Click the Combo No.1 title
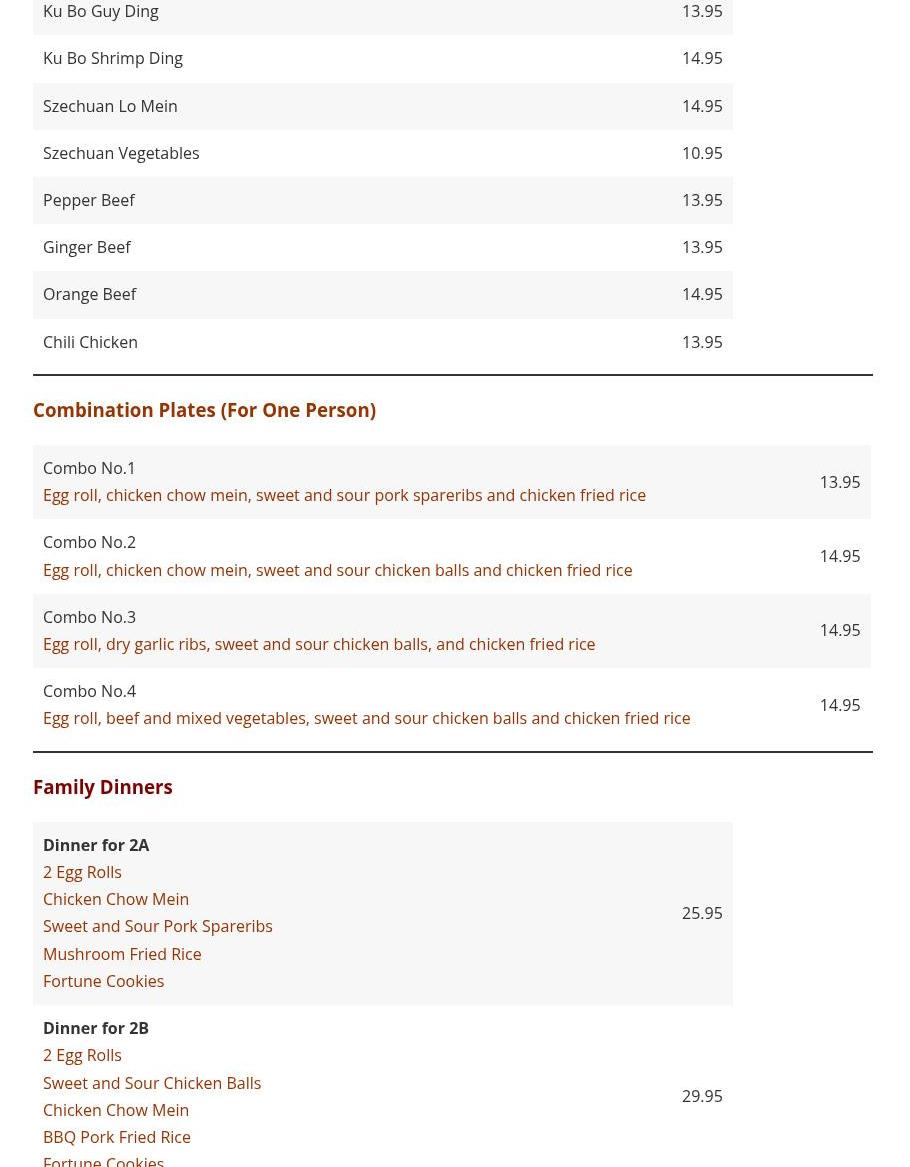 89,468
